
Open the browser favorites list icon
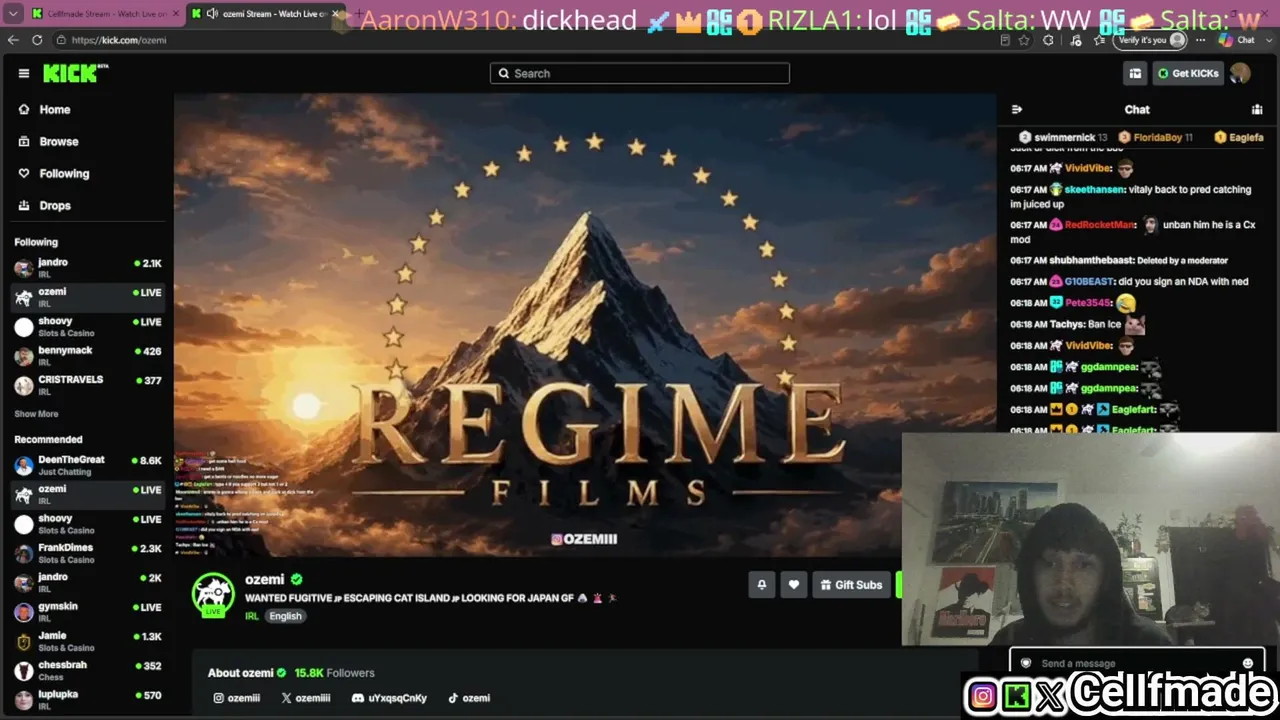[x=1099, y=40]
